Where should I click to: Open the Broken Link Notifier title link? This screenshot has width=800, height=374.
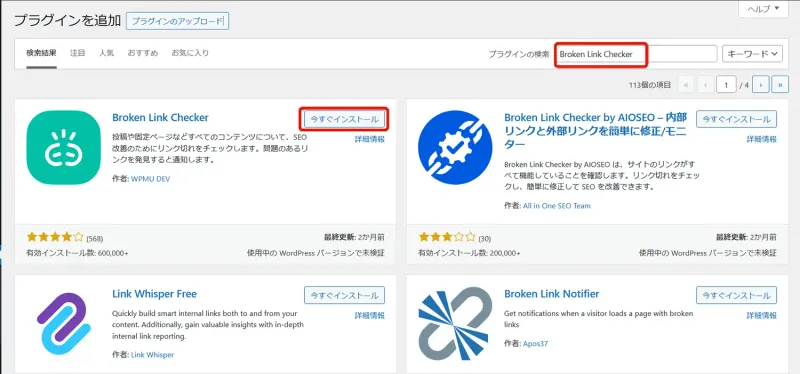pyautogui.click(x=552, y=294)
